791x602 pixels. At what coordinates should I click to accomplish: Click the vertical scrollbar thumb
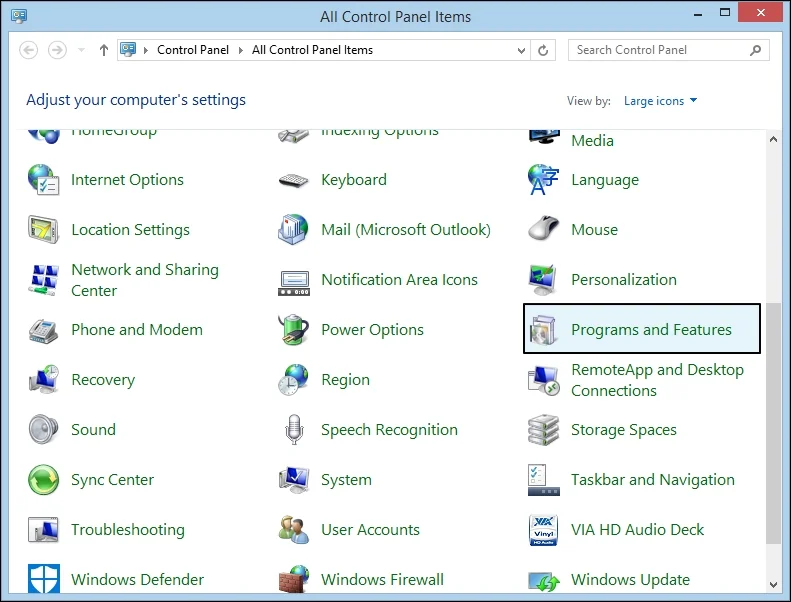click(x=773, y=423)
